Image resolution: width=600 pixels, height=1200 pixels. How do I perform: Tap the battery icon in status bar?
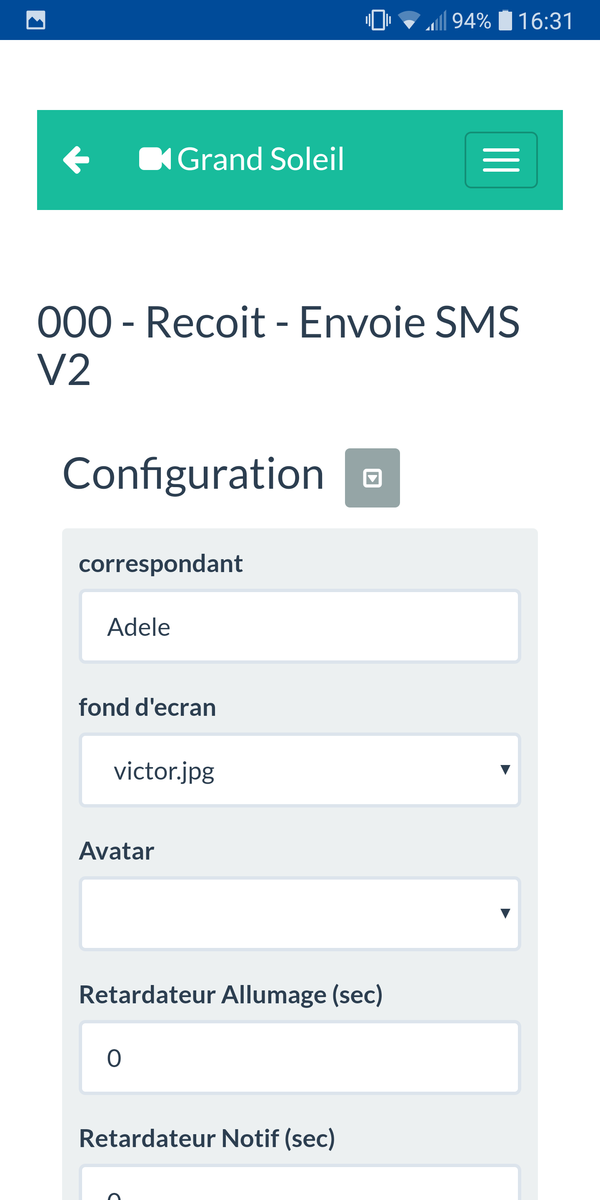[x=505, y=20]
